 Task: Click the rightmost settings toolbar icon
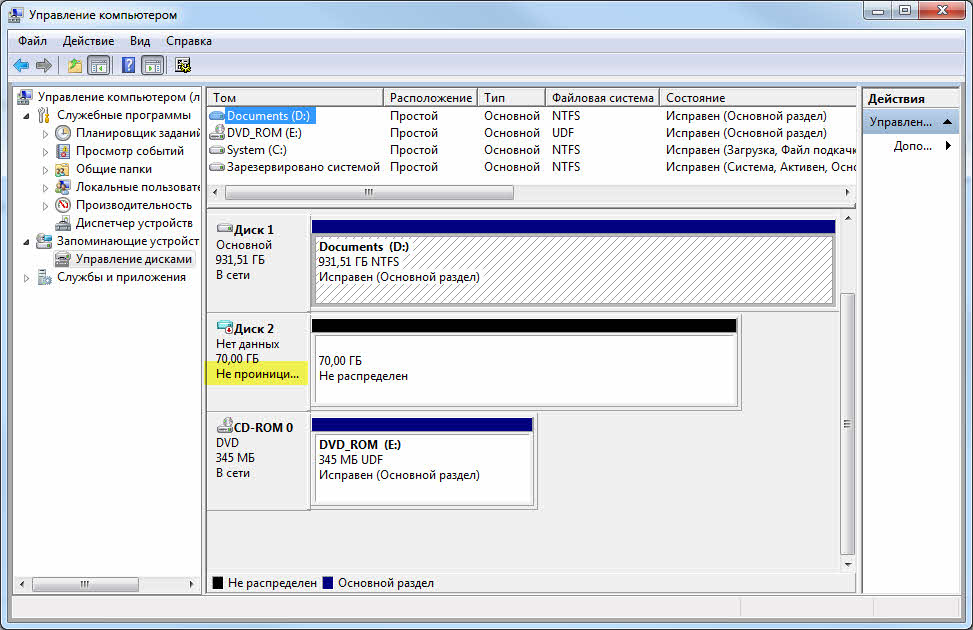point(182,65)
